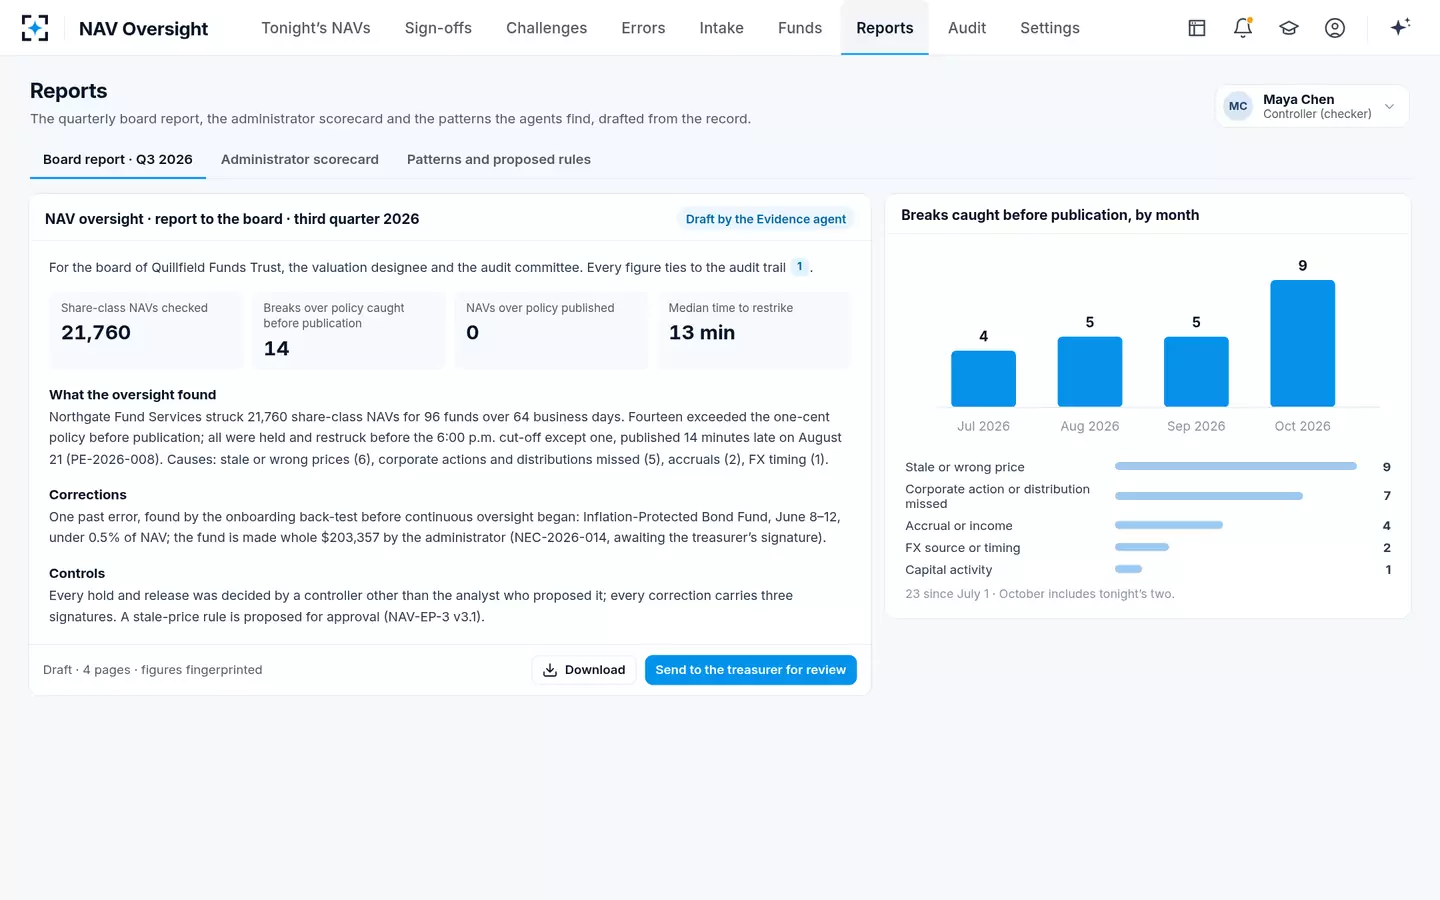Click the Reports page heading
The height and width of the screenshot is (900, 1440).
[x=69, y=91]
